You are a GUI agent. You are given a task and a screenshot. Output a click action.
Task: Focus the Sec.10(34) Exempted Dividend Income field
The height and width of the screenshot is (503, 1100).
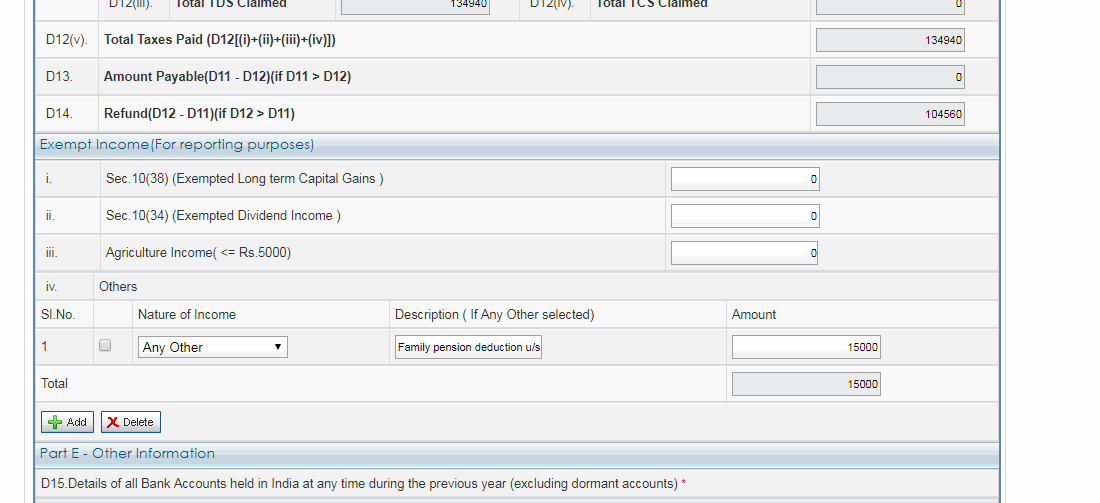[x=744, y=216]
